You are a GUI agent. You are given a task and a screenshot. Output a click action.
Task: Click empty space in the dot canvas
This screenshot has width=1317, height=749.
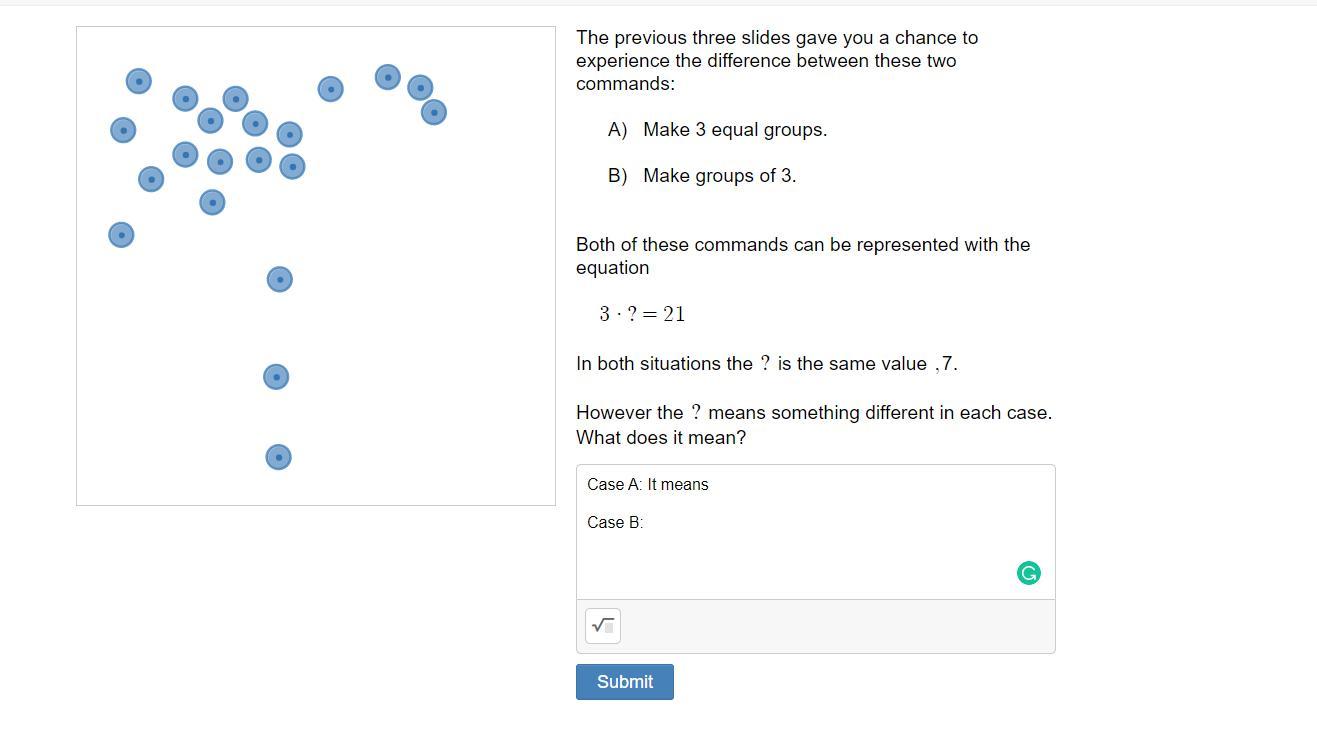point(430,350)
